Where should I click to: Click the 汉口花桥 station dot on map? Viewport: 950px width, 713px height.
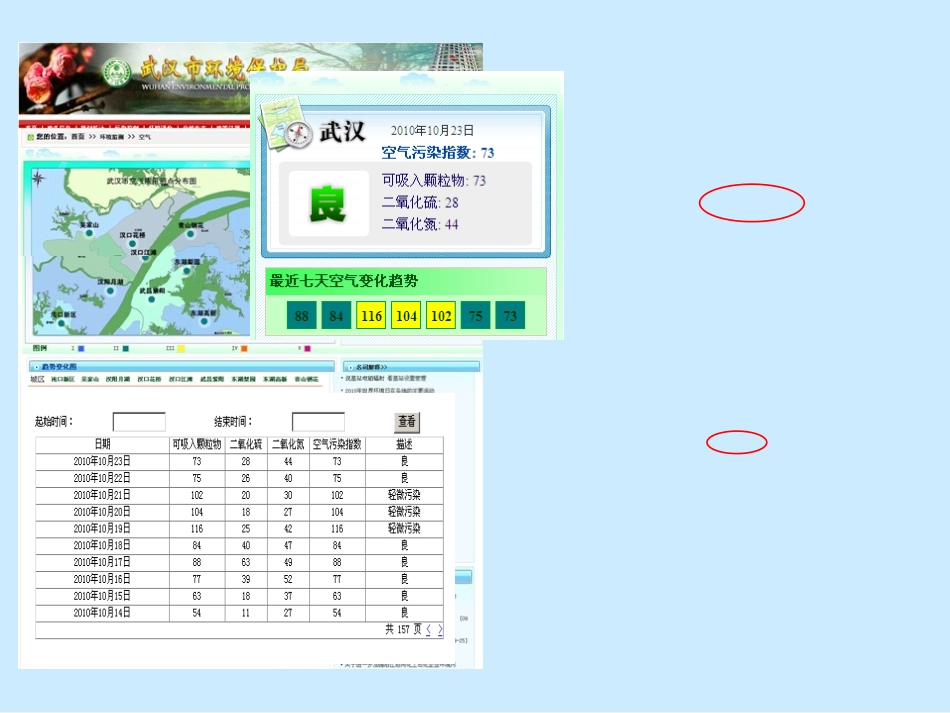(132, 244)
